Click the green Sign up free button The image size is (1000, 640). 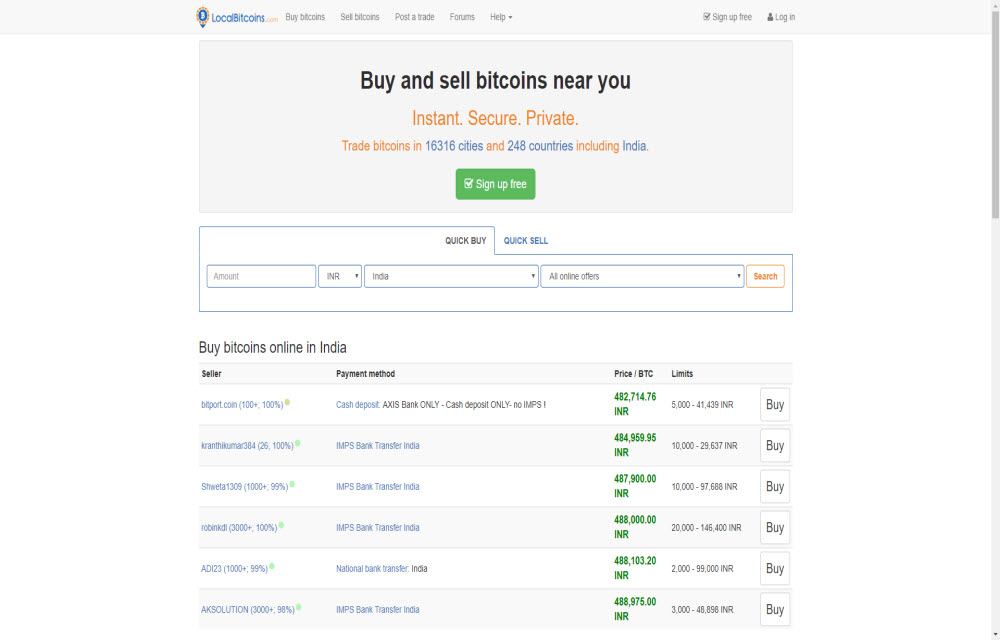496,184
